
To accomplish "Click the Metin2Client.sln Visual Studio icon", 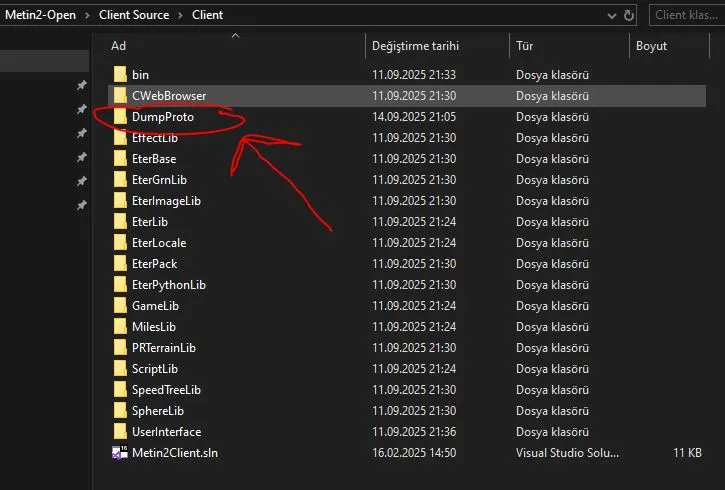I will pyautogui.click(x=120, y=453).
